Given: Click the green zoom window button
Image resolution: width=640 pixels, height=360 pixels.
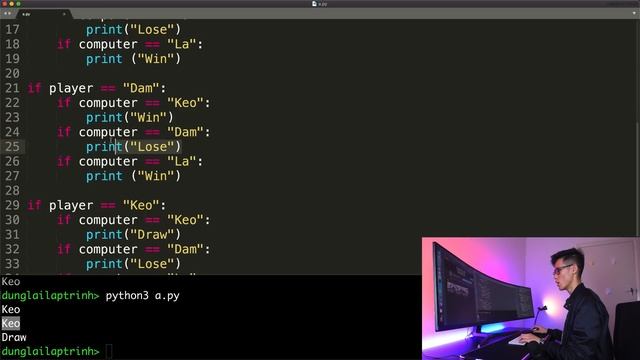Looking at the screenshot, I should pyautogui.click(x=18, y=4).
